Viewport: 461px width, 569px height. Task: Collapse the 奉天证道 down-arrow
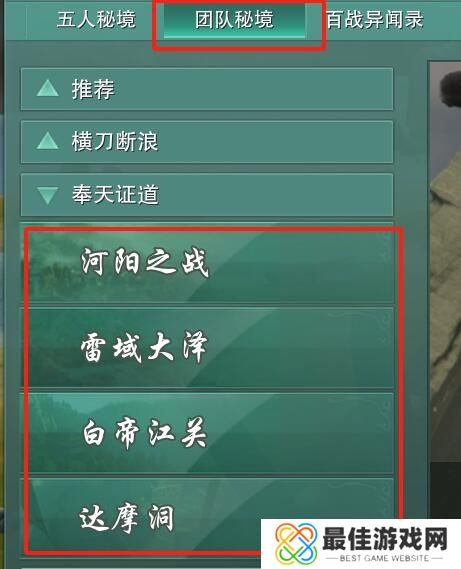(x=48, y=195)
